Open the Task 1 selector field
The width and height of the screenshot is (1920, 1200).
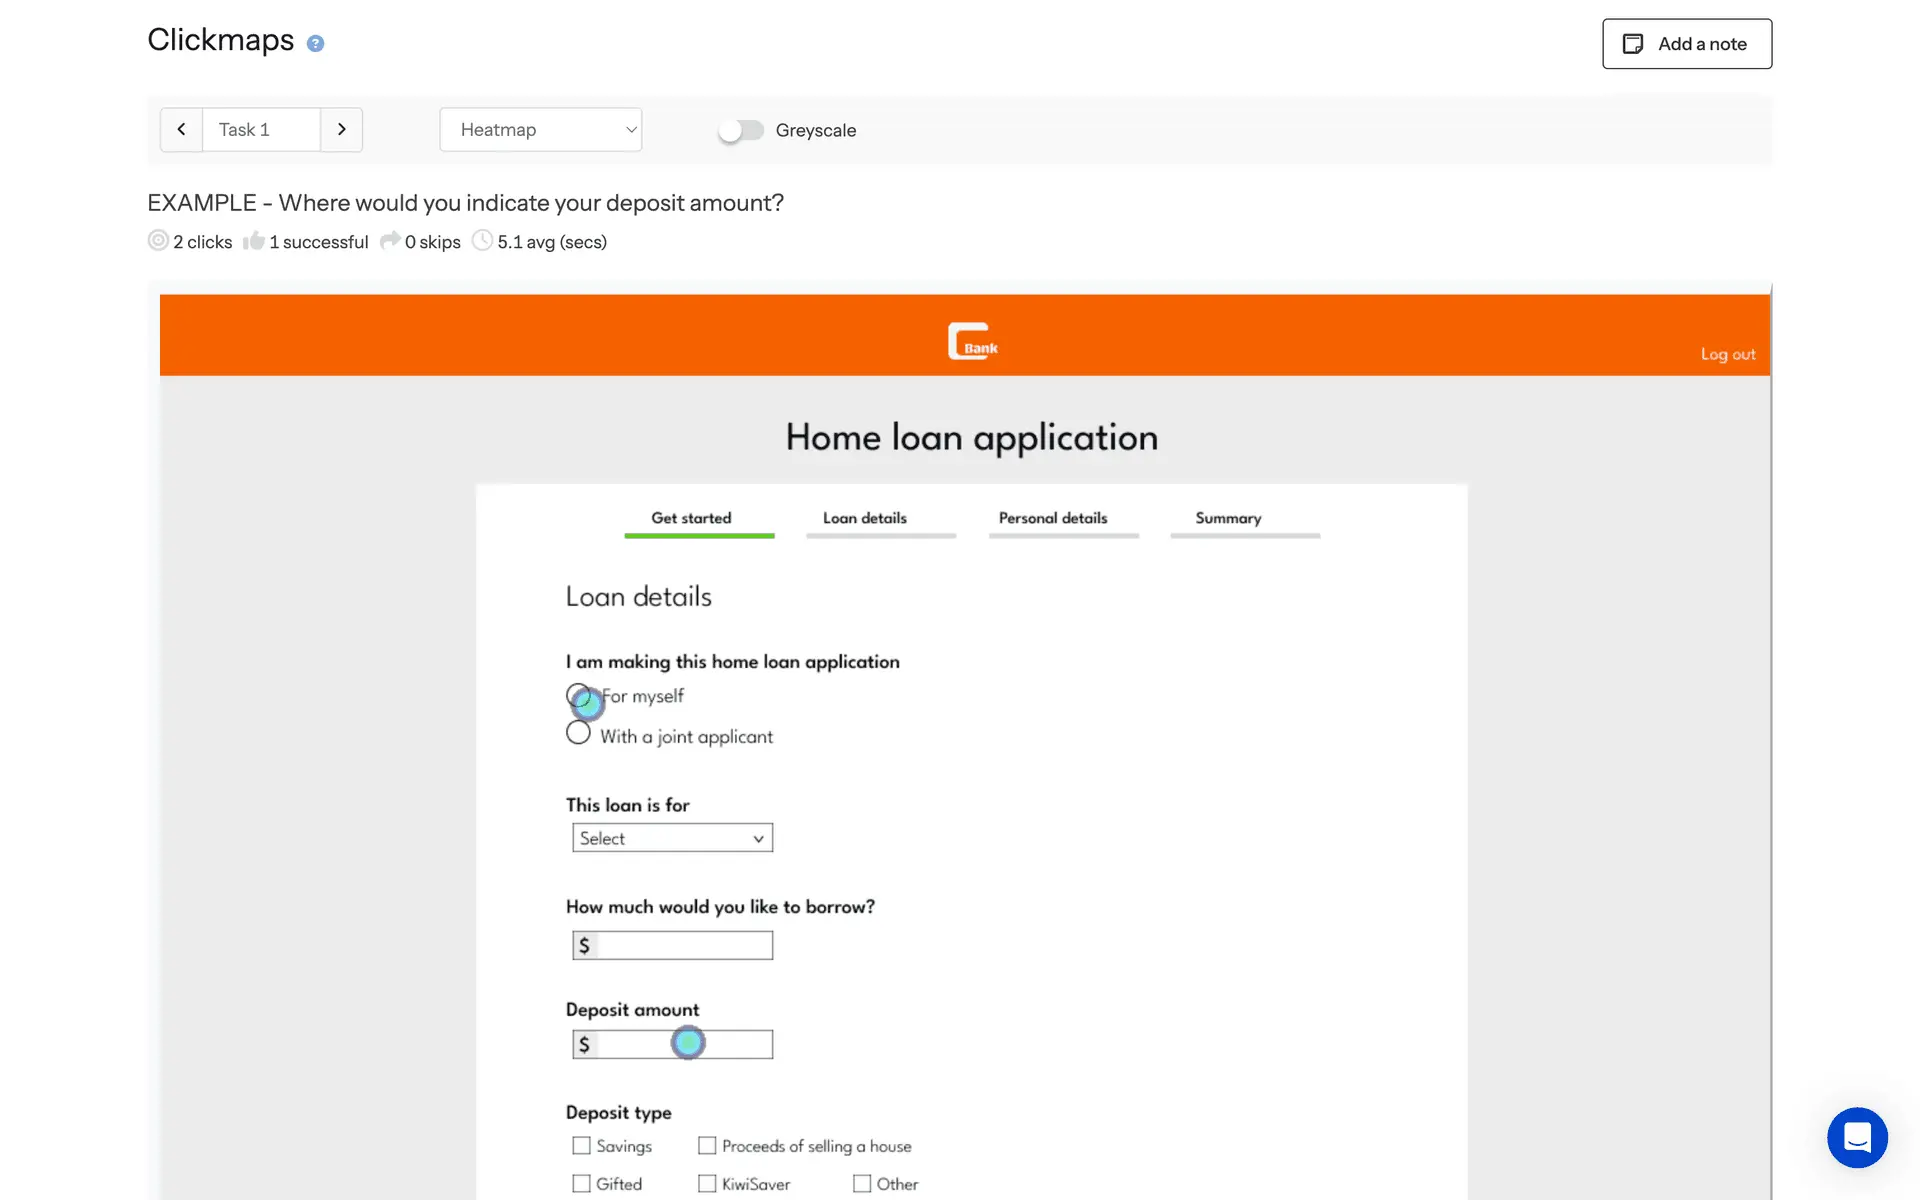click(x=261, y=129)
